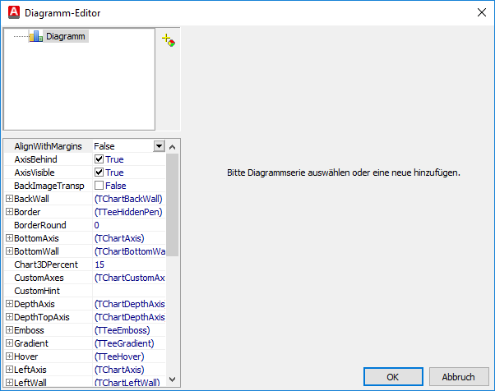Expand the Border property node
This screenshot has height=391, width=495.
(9, 212)
